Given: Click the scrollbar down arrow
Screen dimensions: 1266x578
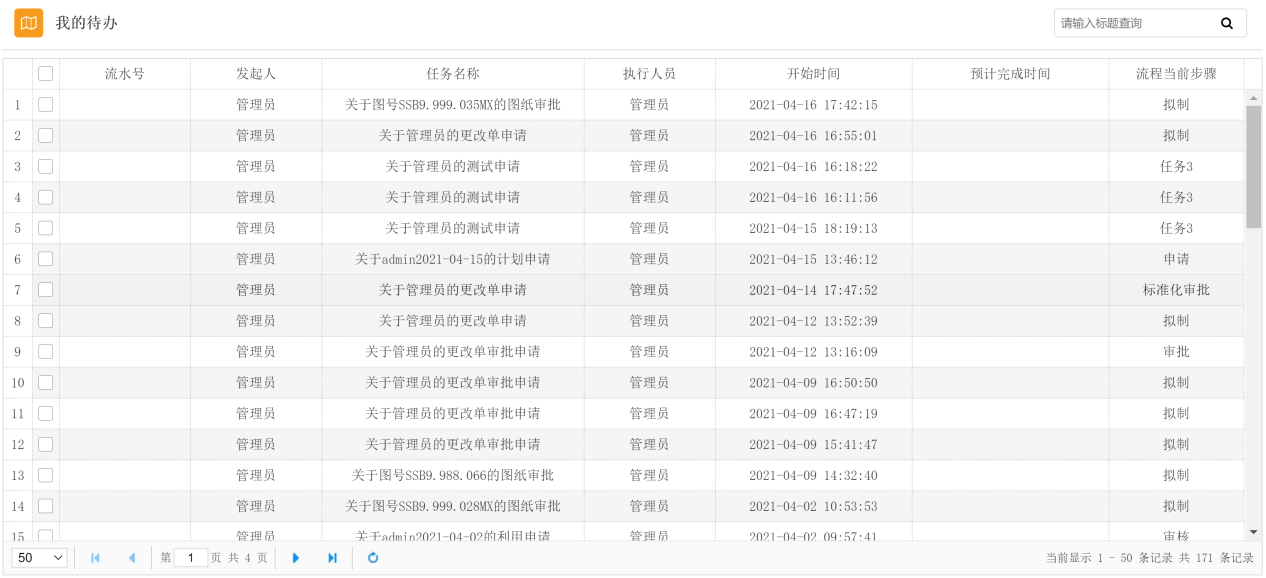Looking at the screenshot, I should click(x=1254, y=532).
